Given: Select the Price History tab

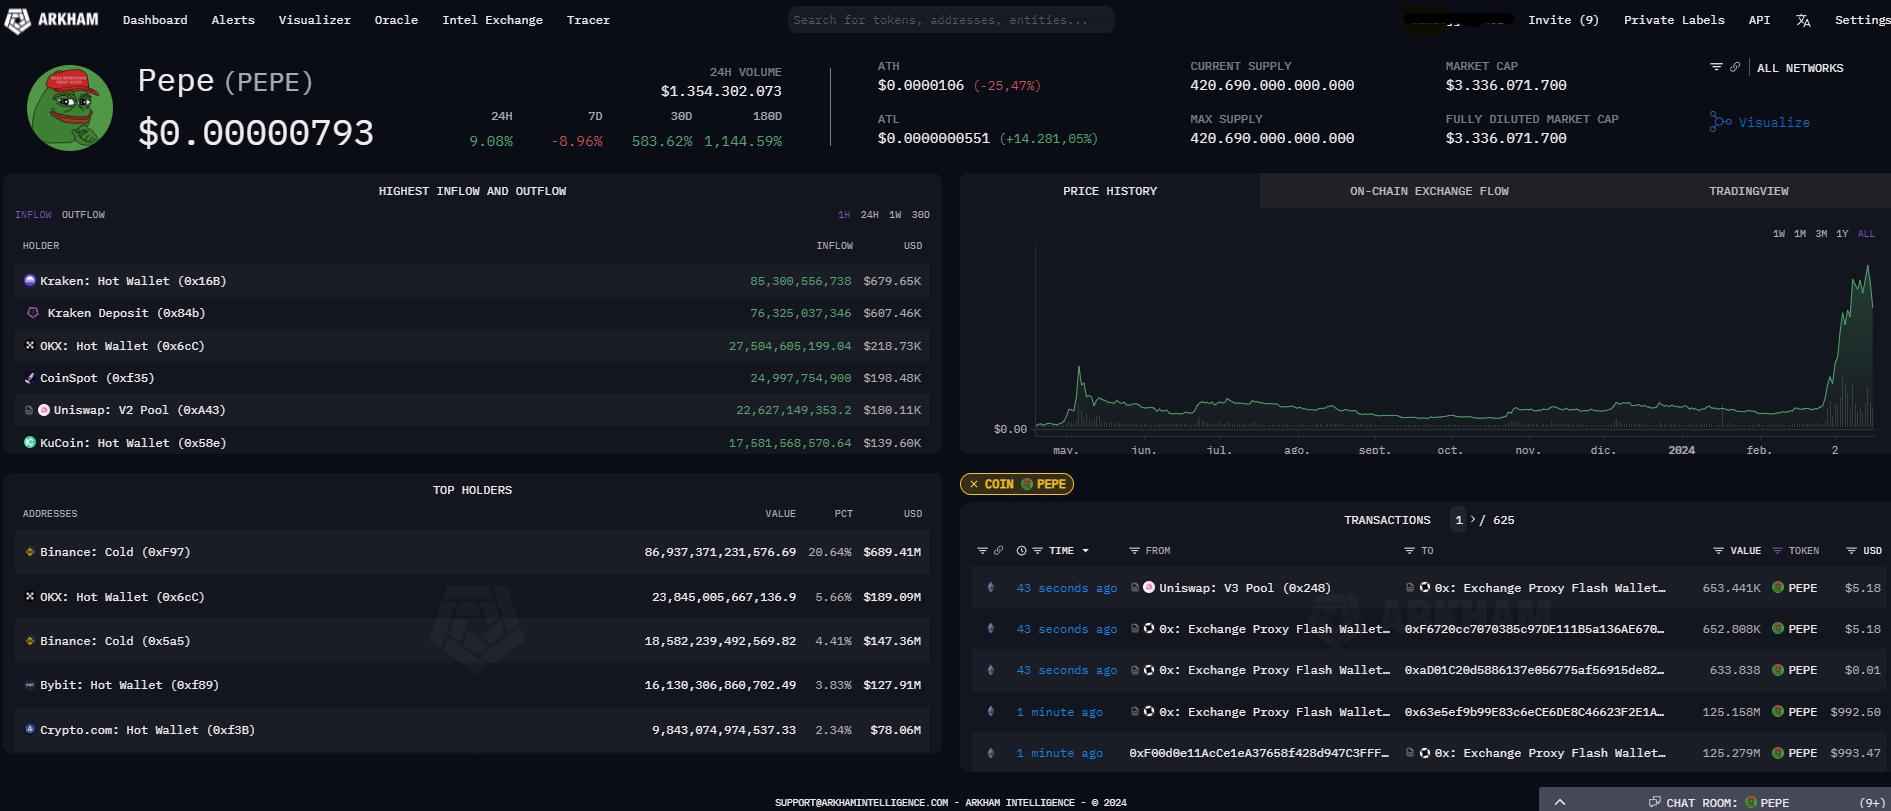Looking at the screenshot, I should (x=1110, y=191).
